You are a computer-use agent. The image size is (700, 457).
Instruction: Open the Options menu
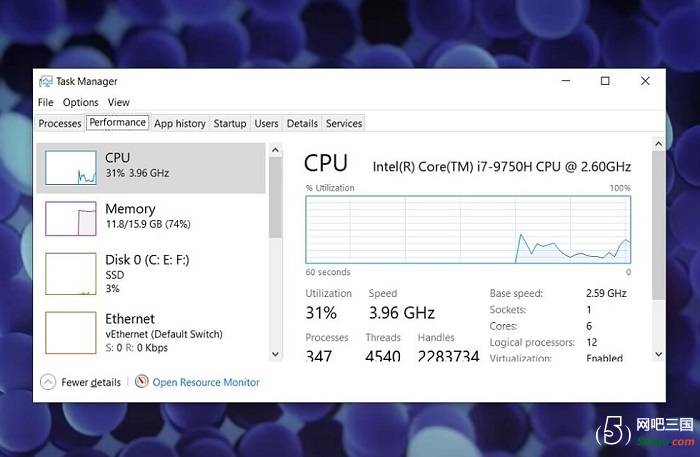tap(80, 102)
